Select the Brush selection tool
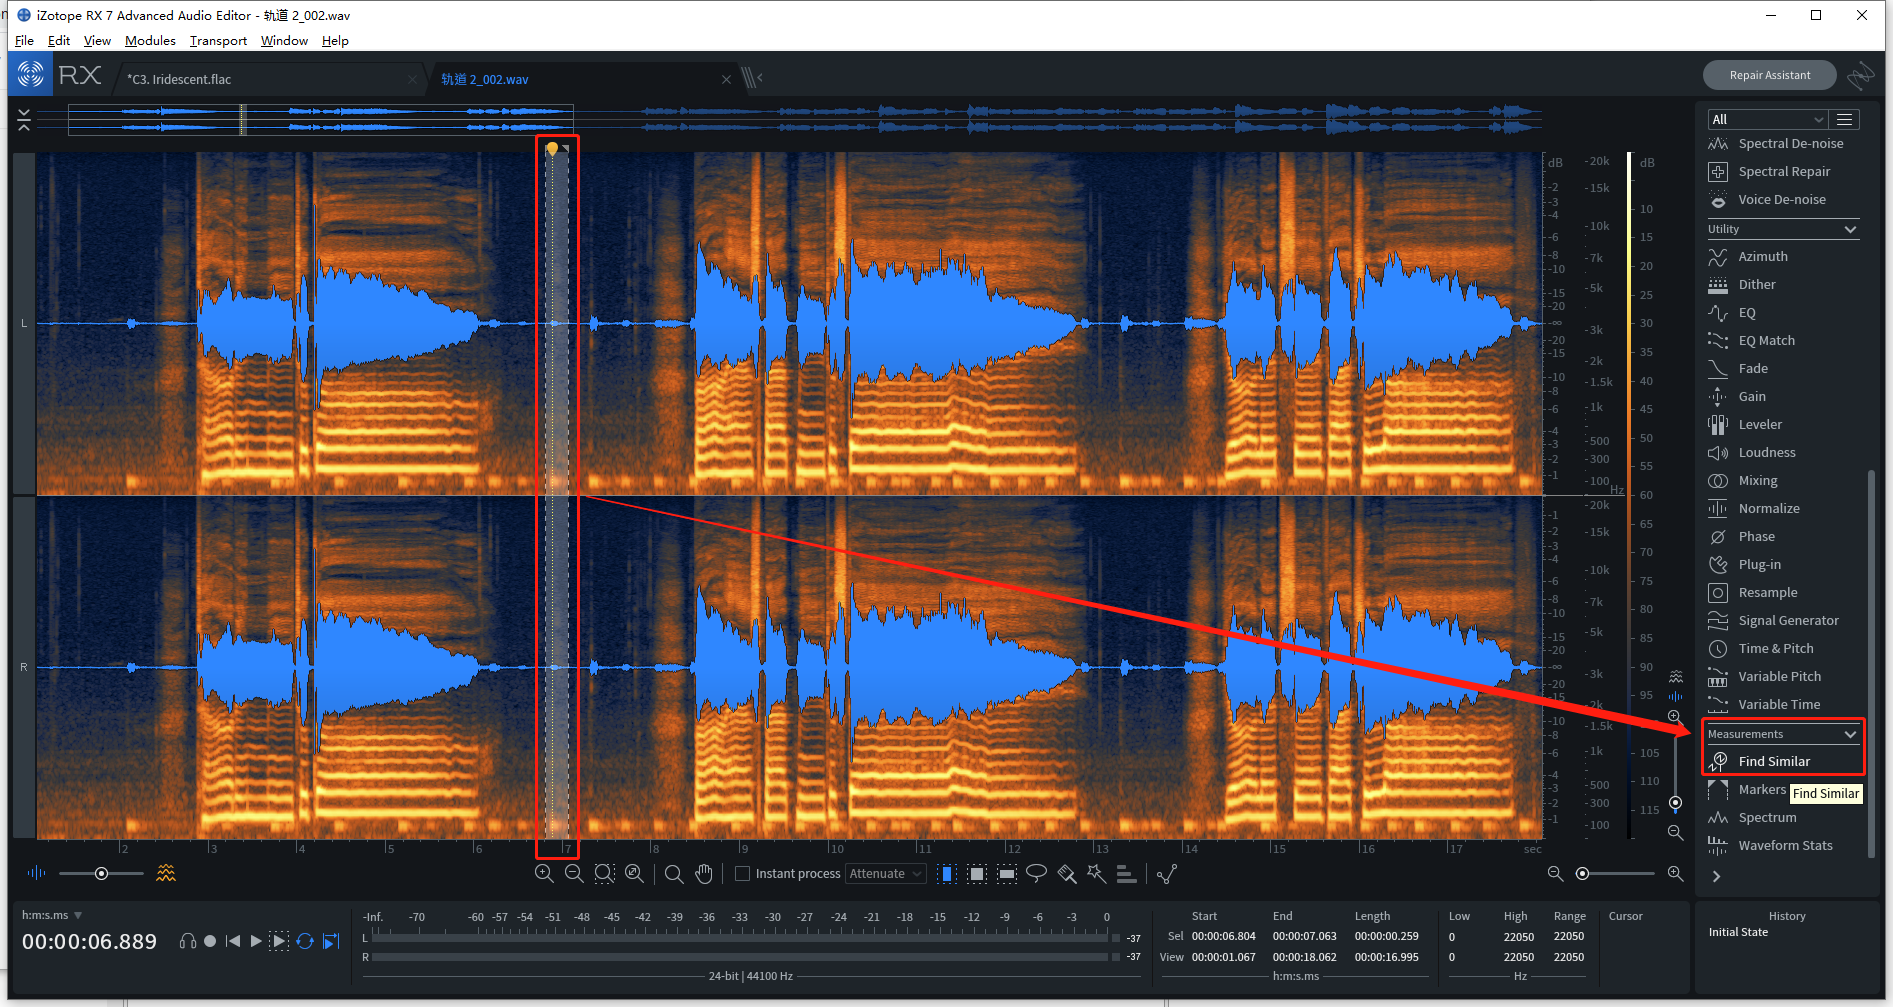The height and width of the screenshot is (1007, 1893). point(1067,874)
